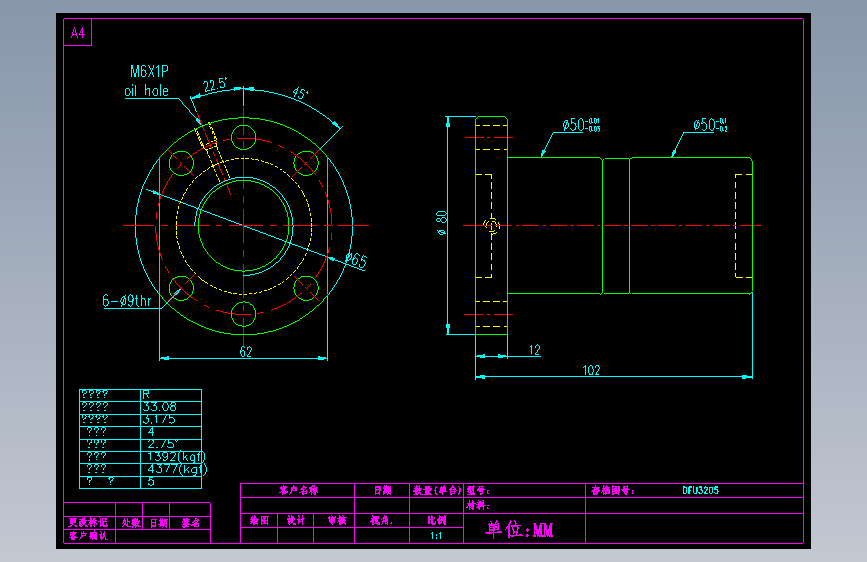Click the table value "1392(kgf)"
Screen dimensions: 867x562
[176, 456]
